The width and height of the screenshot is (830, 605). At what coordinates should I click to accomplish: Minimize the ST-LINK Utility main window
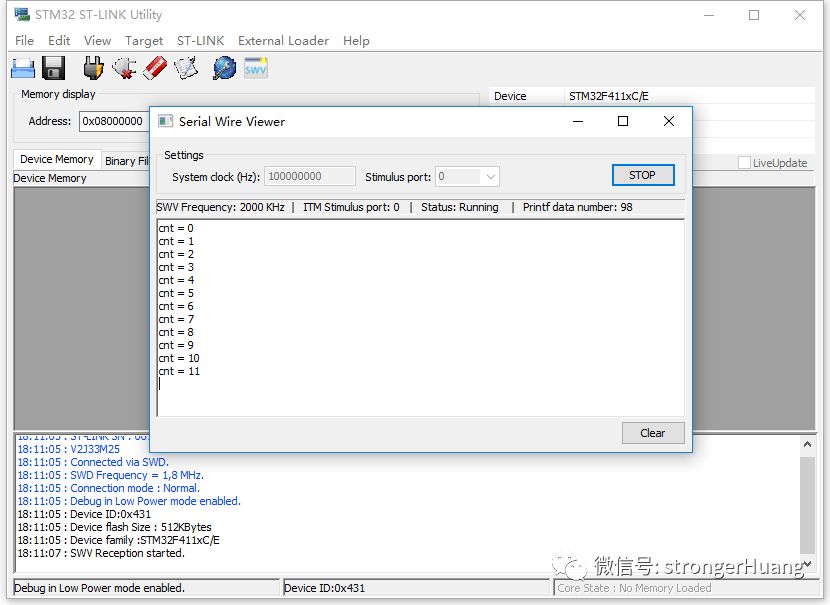[709, 15]
